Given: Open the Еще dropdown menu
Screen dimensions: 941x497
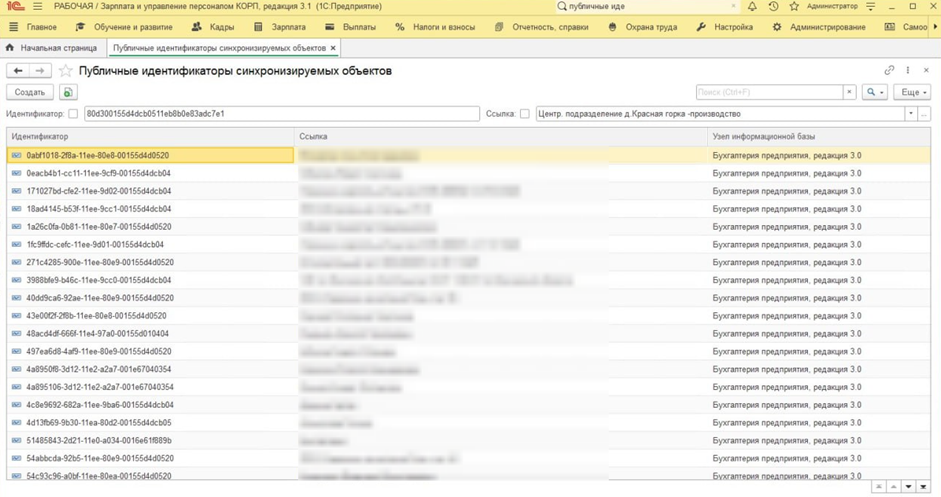Looking at the screenshot, I should point(912,92).
